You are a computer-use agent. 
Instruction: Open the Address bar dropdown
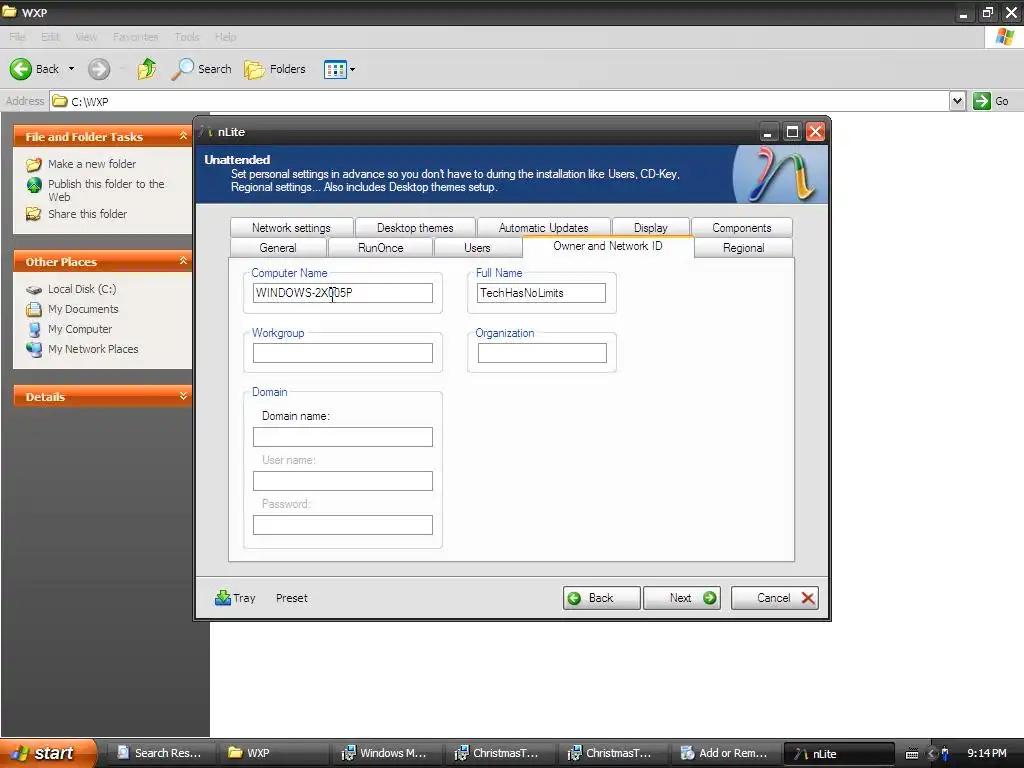pyautogui.click(x=957, y=101)
